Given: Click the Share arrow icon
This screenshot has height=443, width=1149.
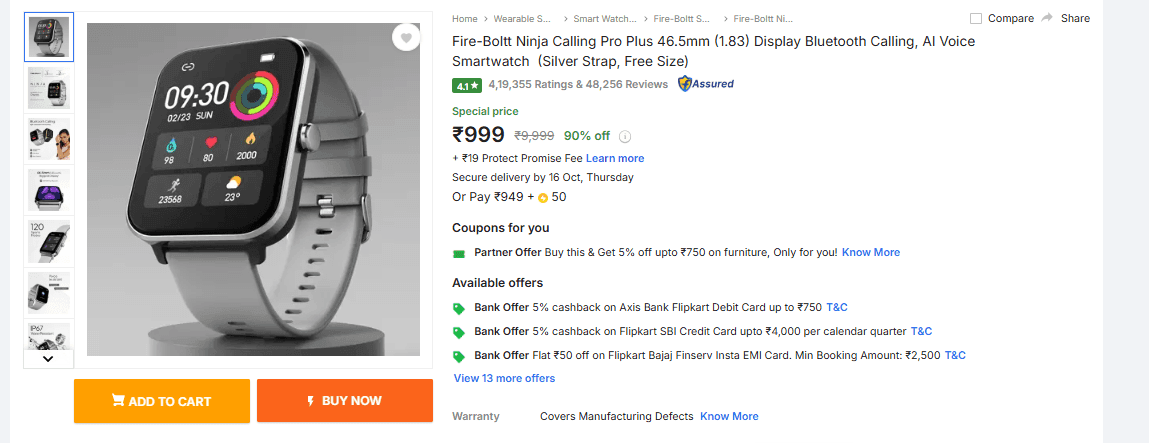Looking at the screenshot, I should point(1047,18).
